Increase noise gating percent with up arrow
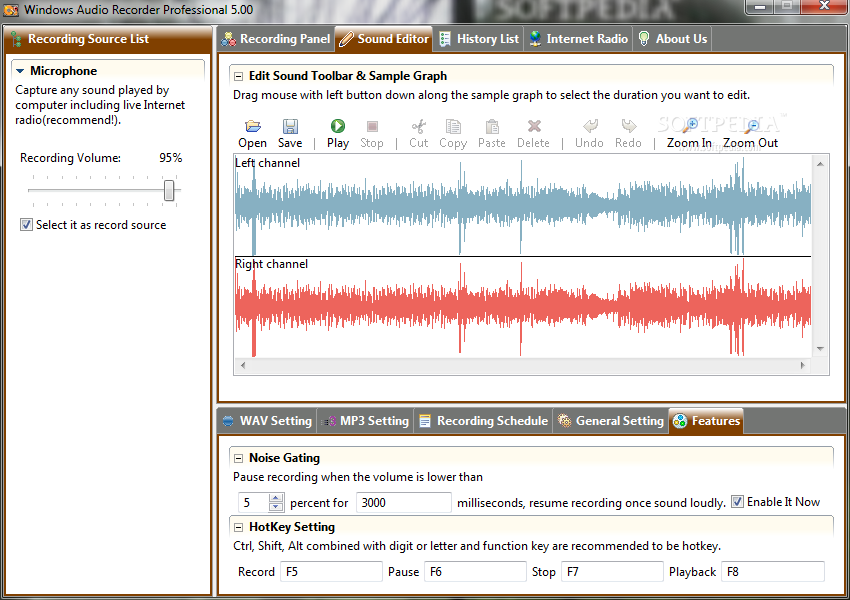 (276, 498)
